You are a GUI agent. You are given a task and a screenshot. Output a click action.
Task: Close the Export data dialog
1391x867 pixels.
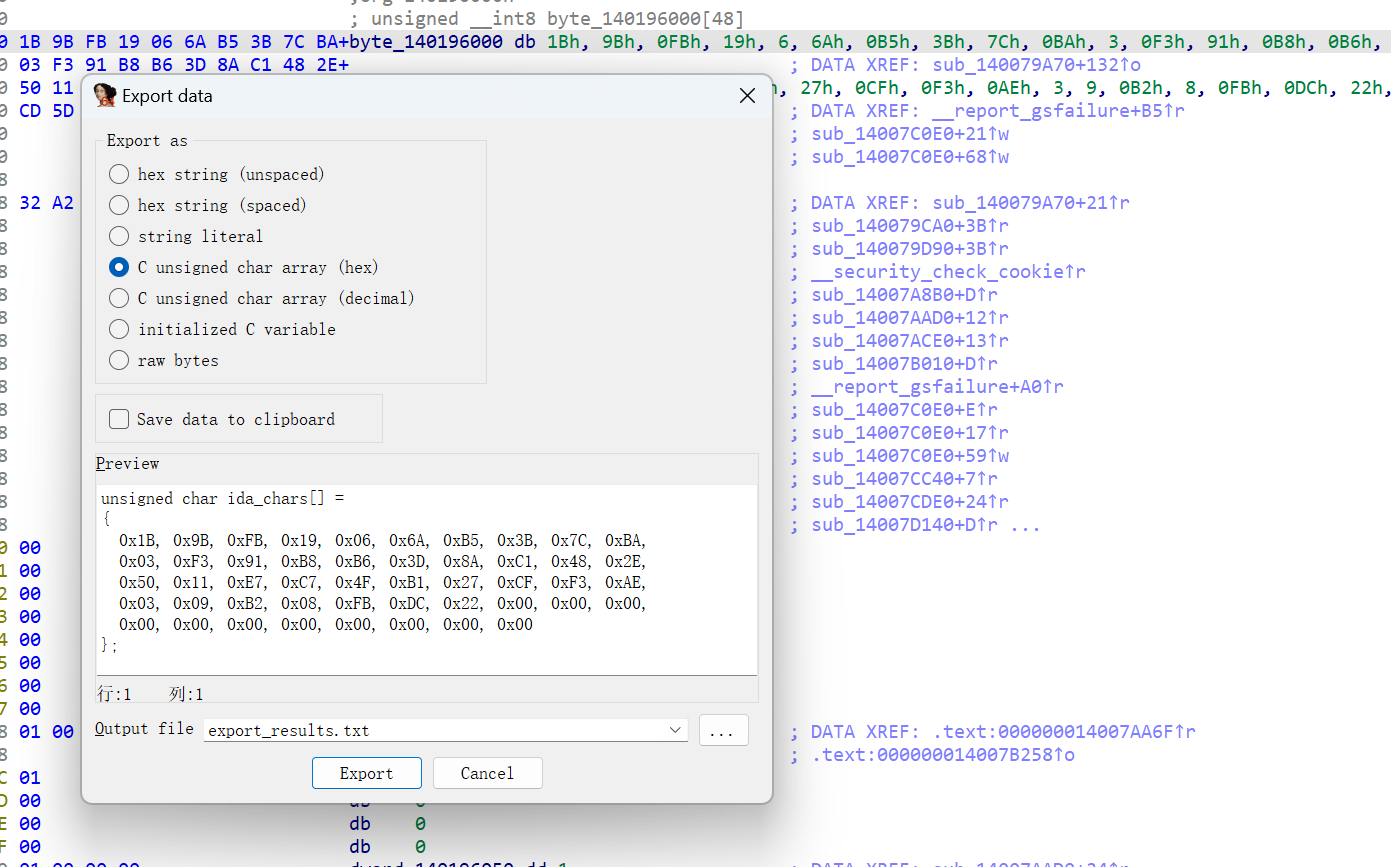pyautogui.click(x=746, y=96)
